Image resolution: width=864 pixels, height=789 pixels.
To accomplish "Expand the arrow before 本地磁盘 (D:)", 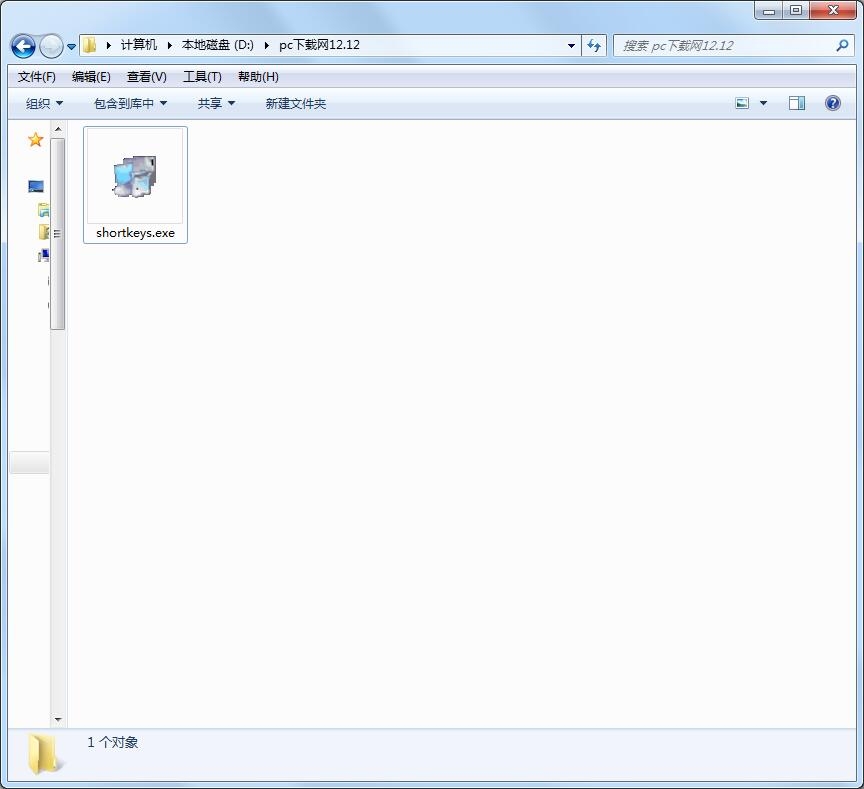I will click(x=170, y=45).
